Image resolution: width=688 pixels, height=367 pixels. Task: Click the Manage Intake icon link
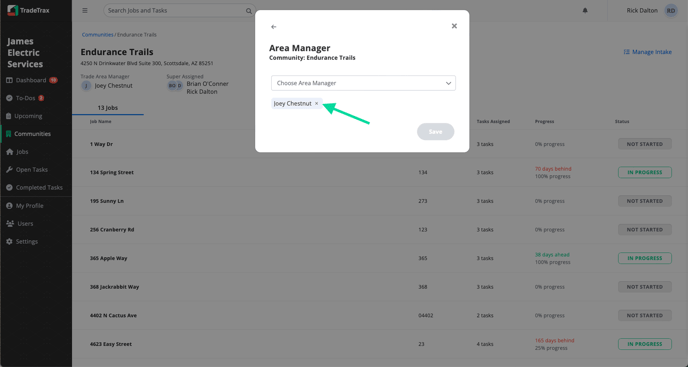pyautogui.click(x=648, y=52)
